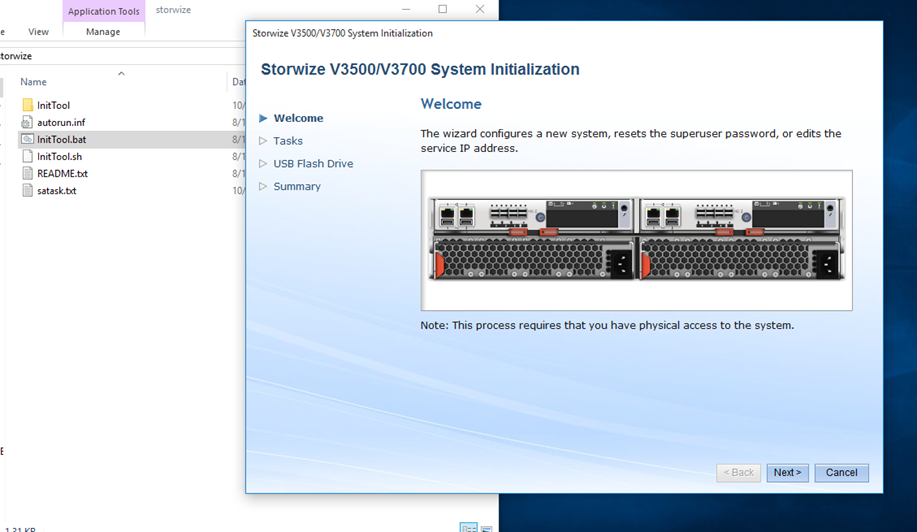Click the triangle beside Welcome step
The width and height of the screenshot is (917, 532).
point(263,118)
